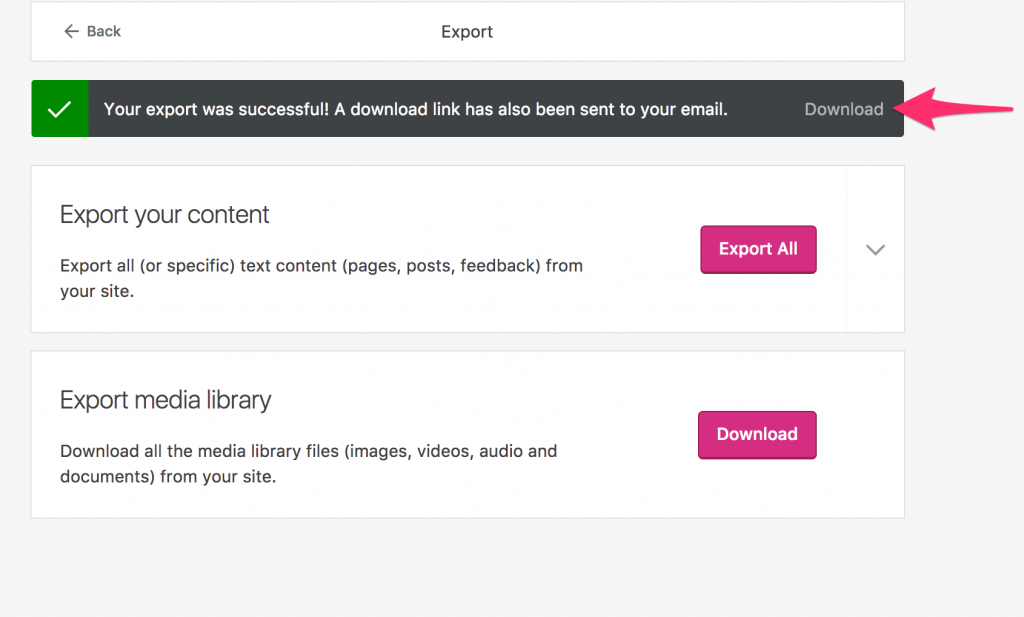Image resolution: width=1024 pixels, height=617 pixels.
Task: Click the dark success notification banner
Action: pos(468,108)
